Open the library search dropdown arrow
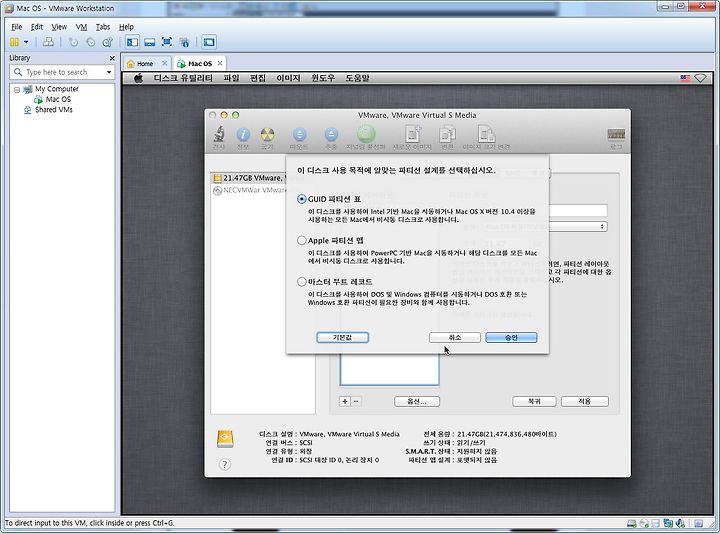Image resolution: width=720 pixels, height=533 pixels. tap(109, 72)
